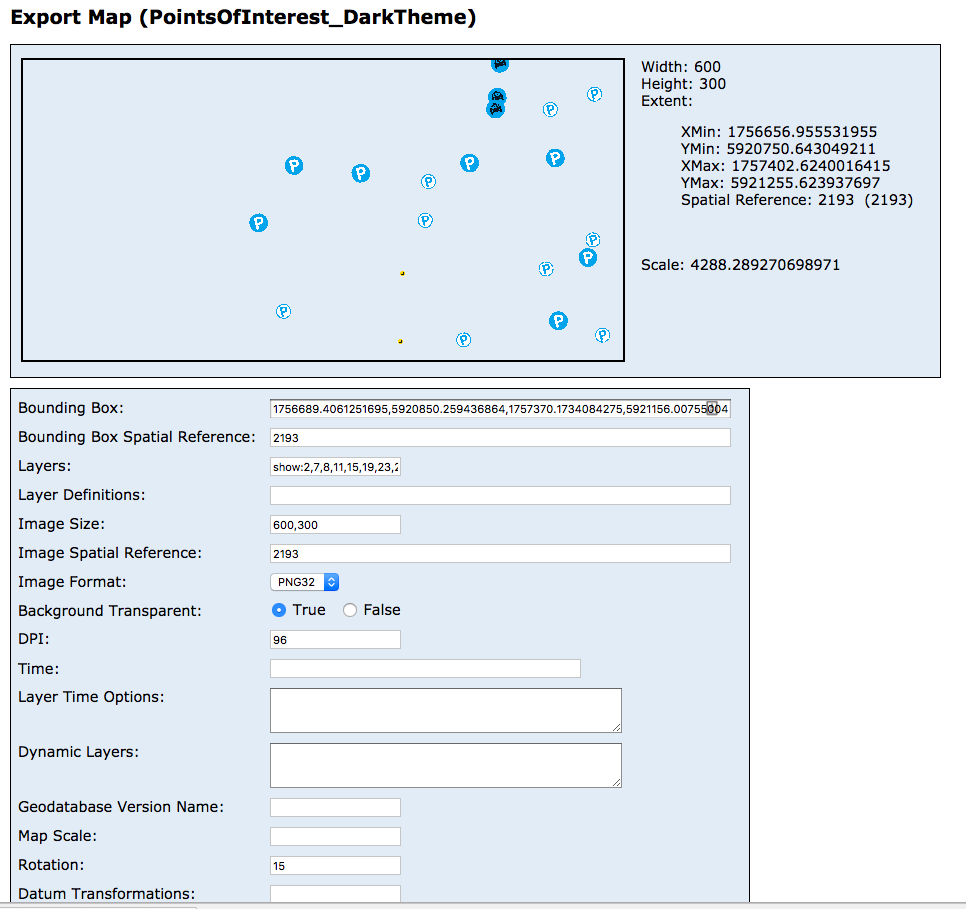Click the 'Layers:' label
This screenshot has width=966, height=909.
(44, 466)
